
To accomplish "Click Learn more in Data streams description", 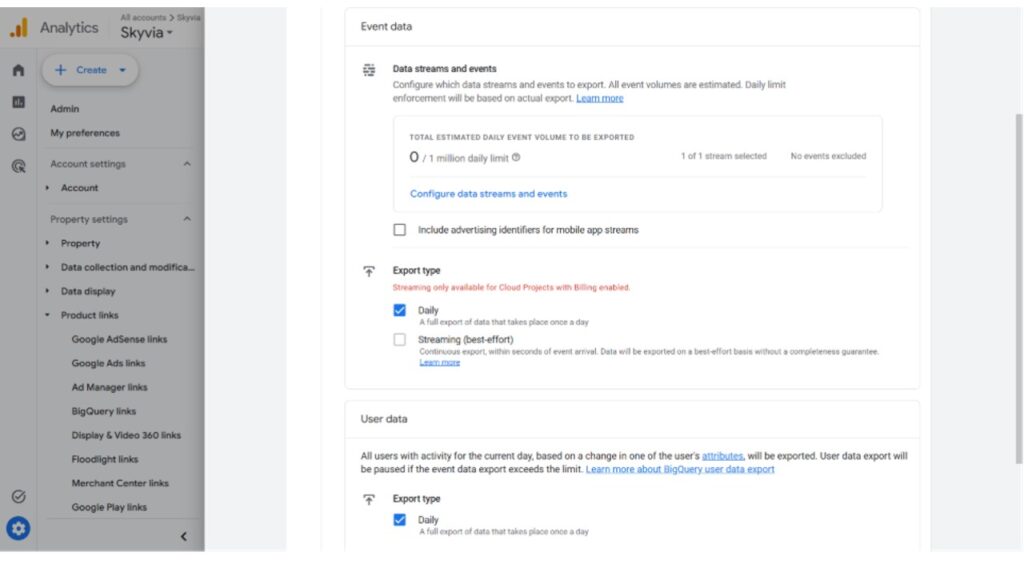I will coord(600,99).
